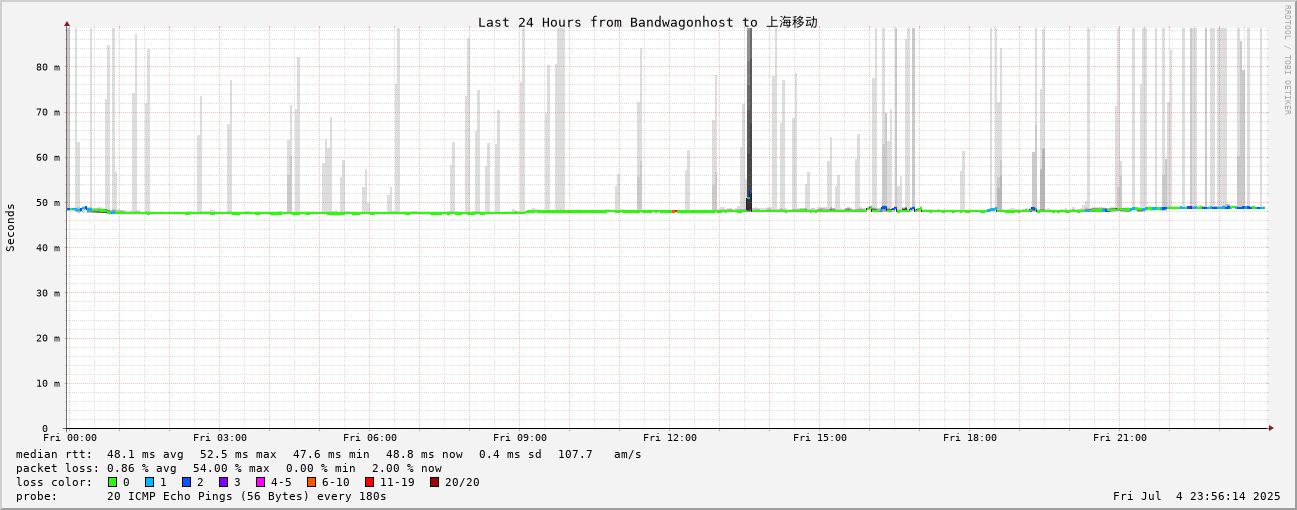Click the small red marker at Fri 12:00
The width and height of the screenshot is (1297, 510).
tap(675, 211)
